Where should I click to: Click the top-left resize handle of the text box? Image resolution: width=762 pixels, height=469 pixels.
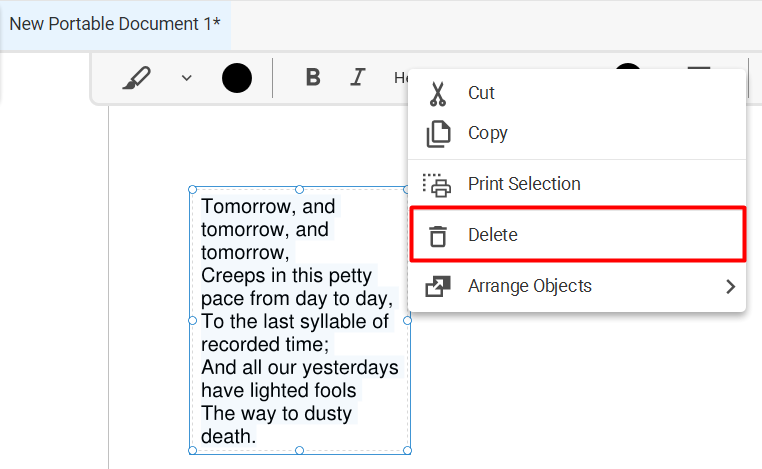(x=192, y=190)
